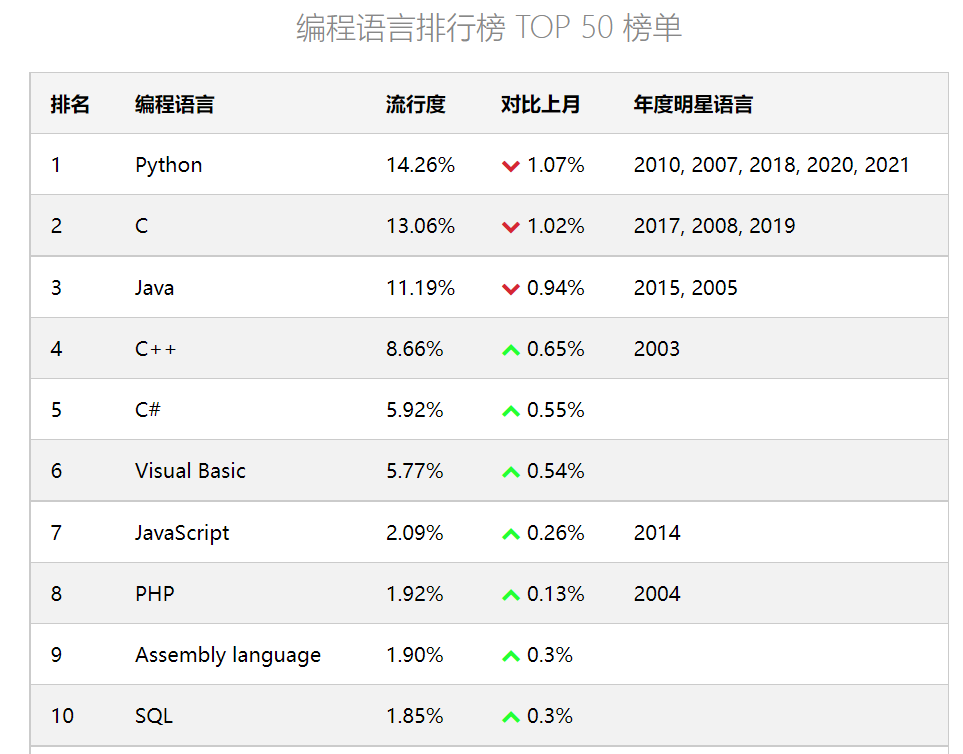Click star year 2003 in C++ row
The width and height of the screenshot is (963, 754).
click(657, 349)
